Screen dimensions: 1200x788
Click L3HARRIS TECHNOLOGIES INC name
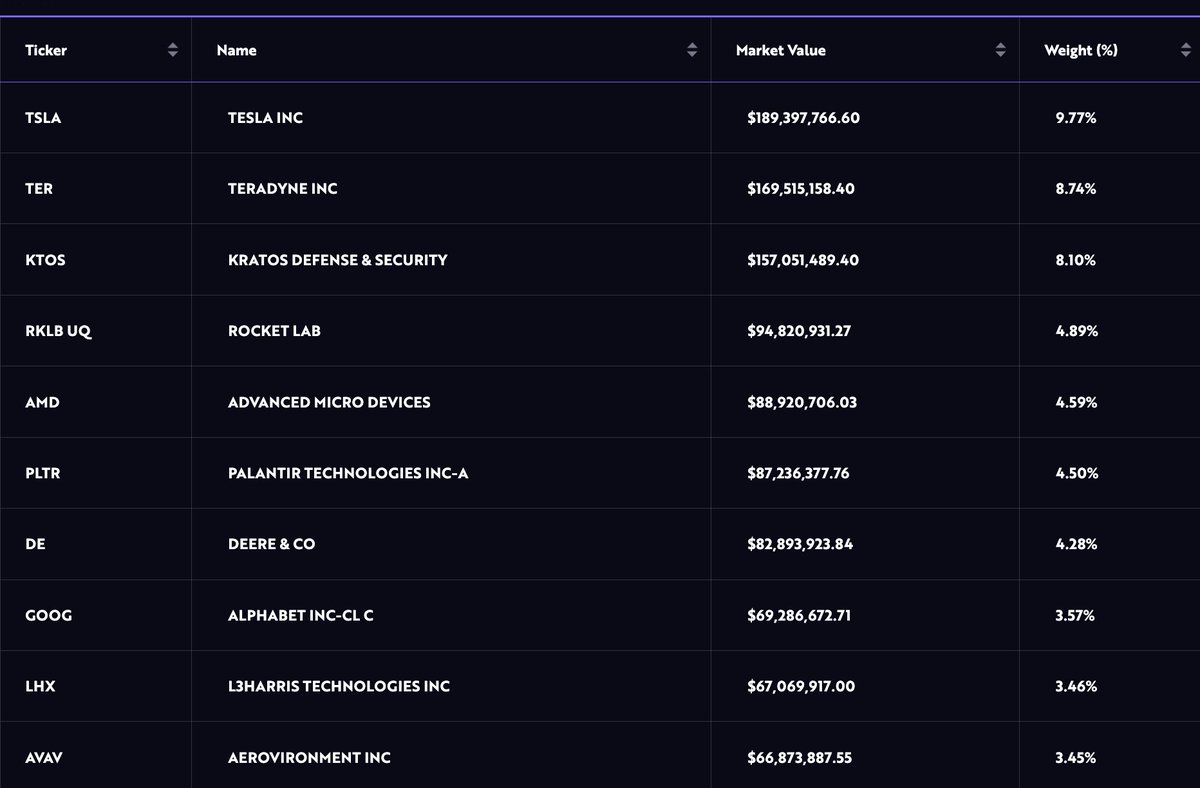(338, 686)
